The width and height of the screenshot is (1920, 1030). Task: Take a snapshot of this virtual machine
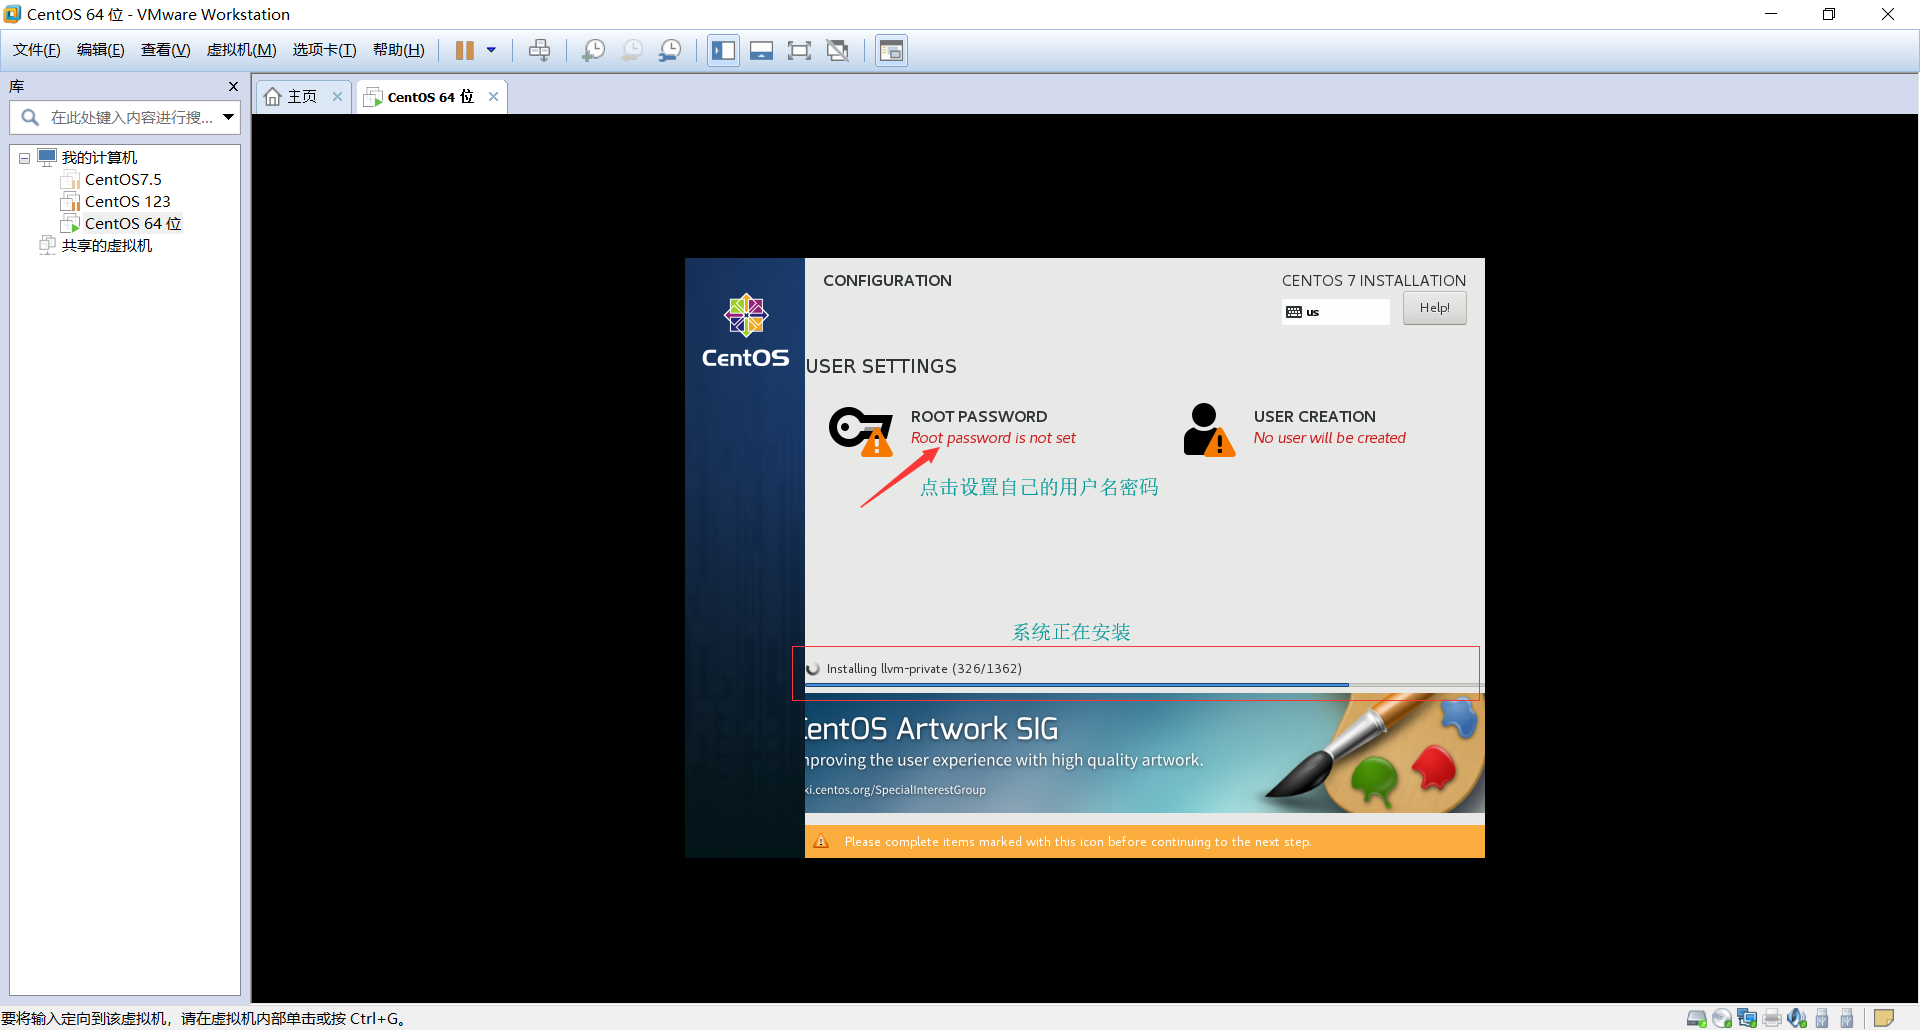(594, 50)
